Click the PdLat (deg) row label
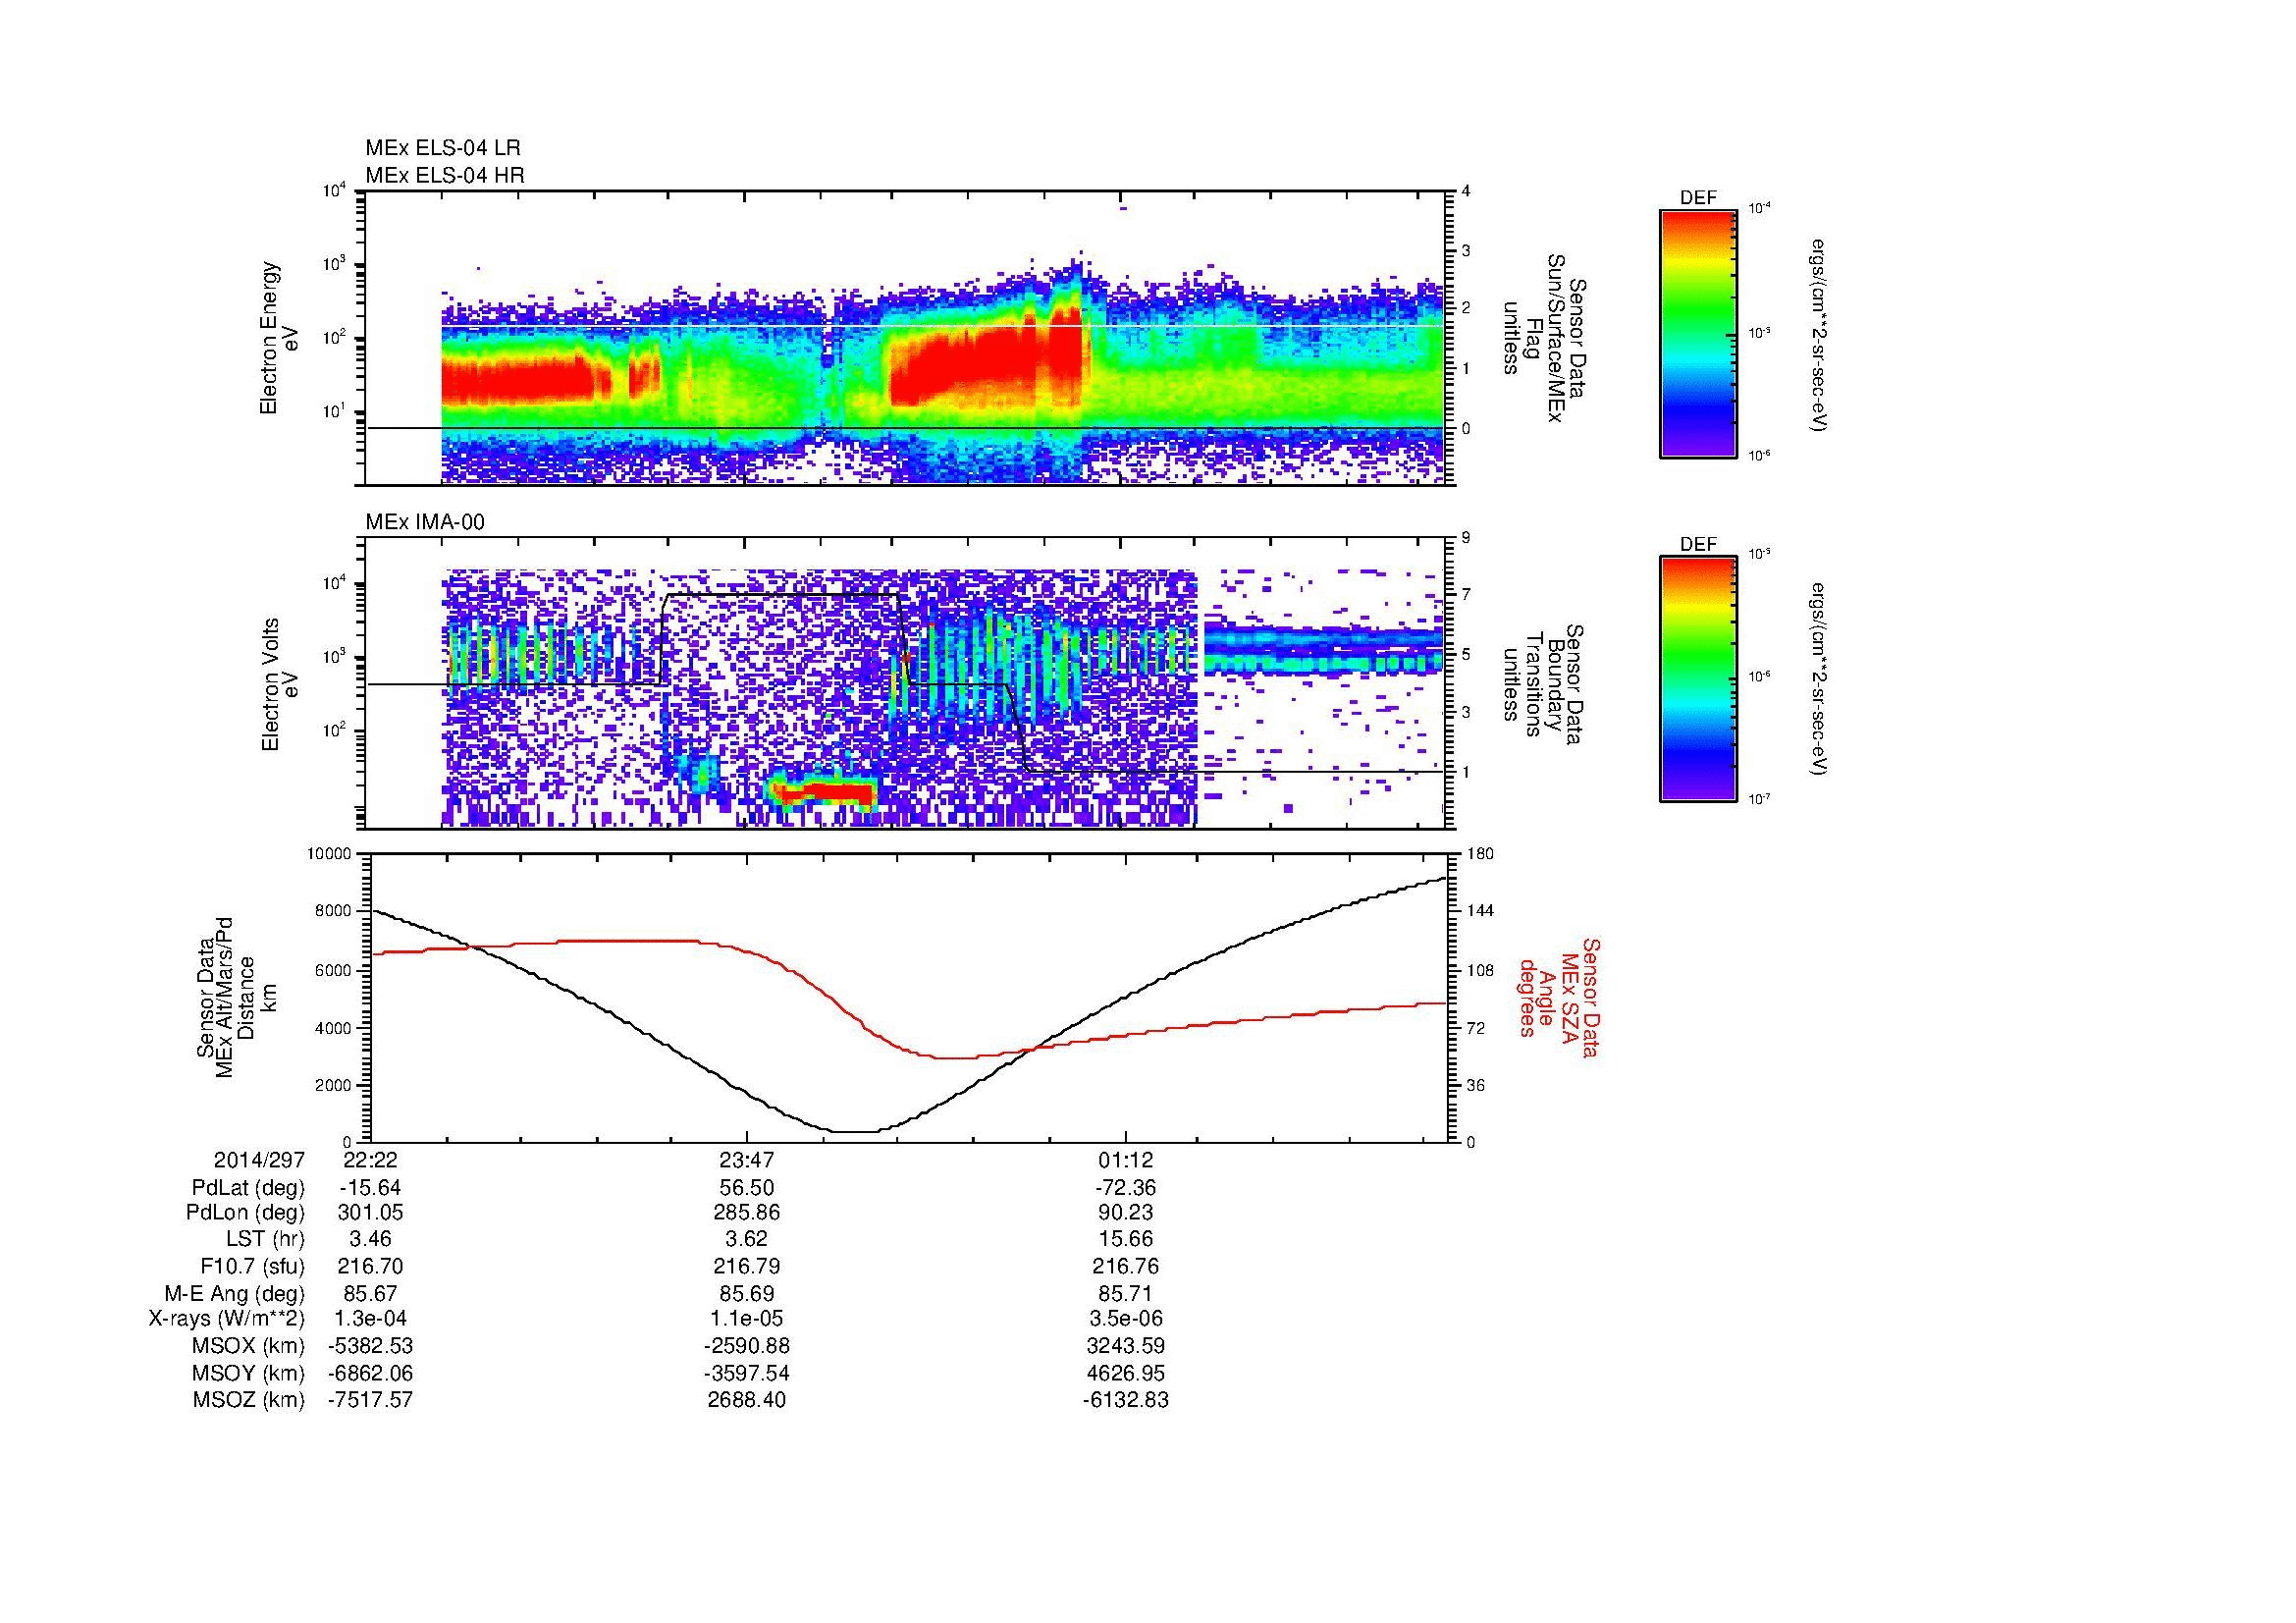Viewport: 2296px width, 1623px height. click(248, 1188)
